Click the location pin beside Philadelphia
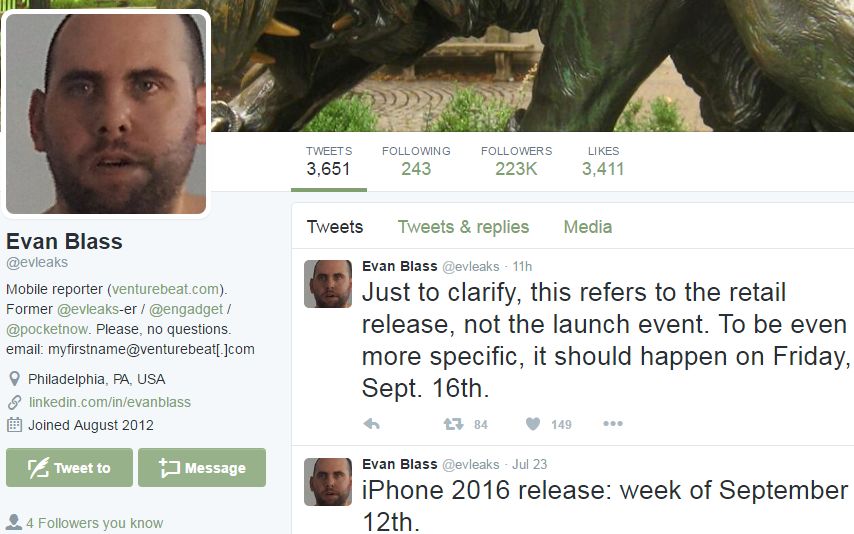This screenshot has height=534, width=854. coord(15,379)
